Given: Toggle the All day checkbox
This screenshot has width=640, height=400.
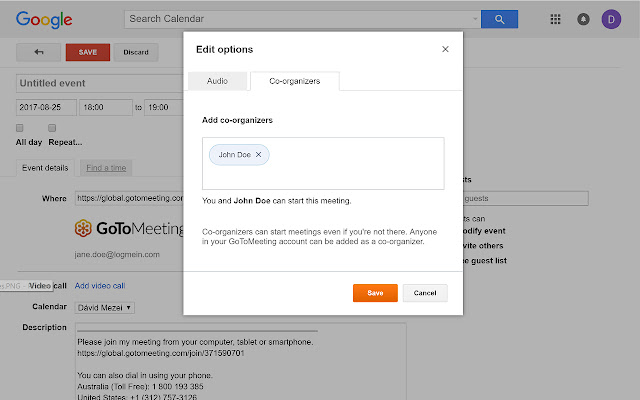Looking at the screenshot, I should (20, 128).
